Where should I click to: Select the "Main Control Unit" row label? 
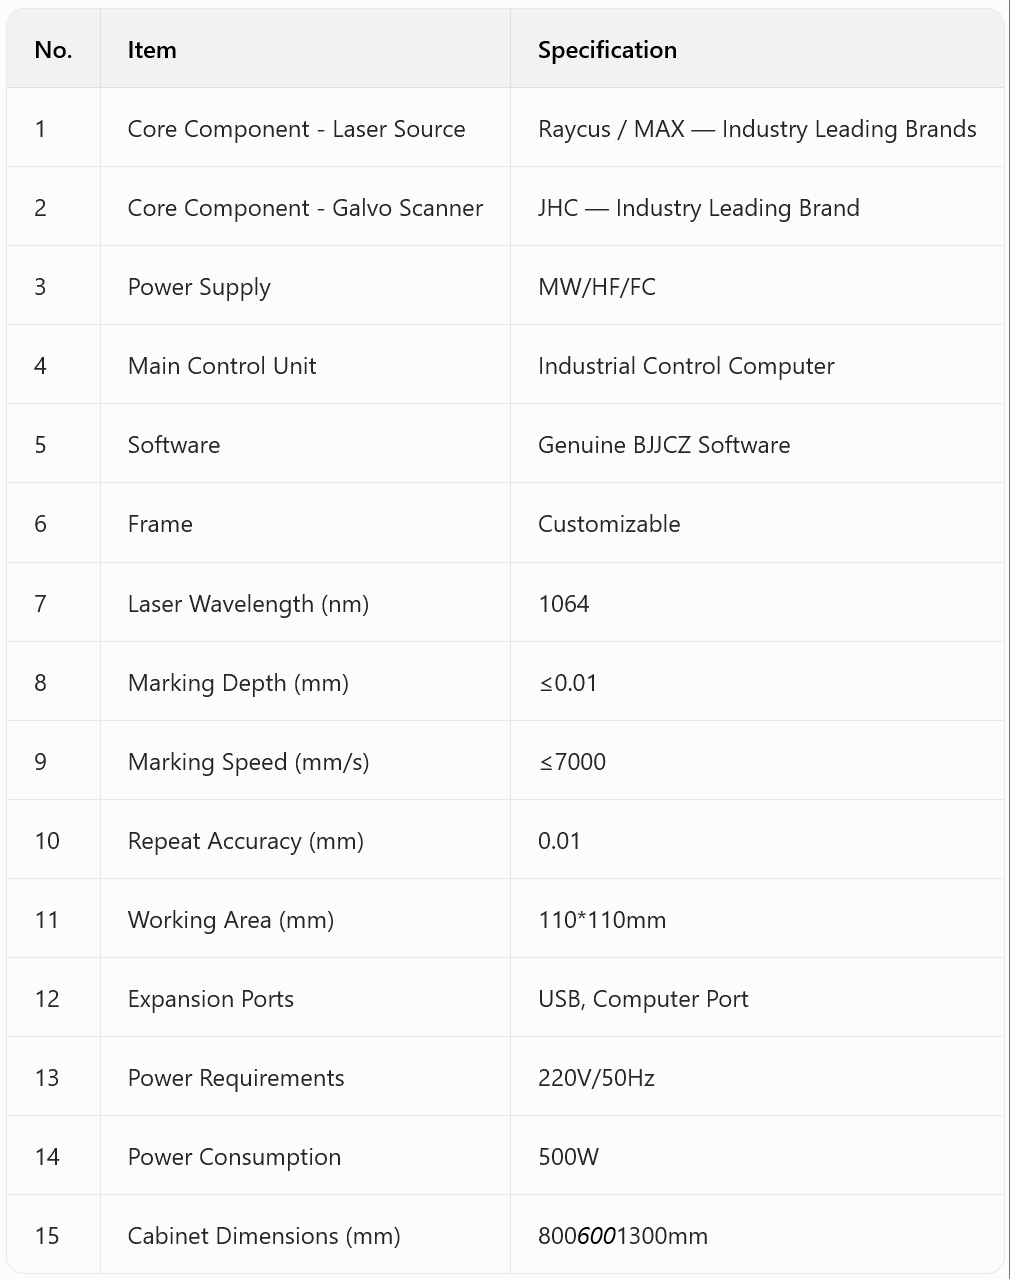coord(222,366)
